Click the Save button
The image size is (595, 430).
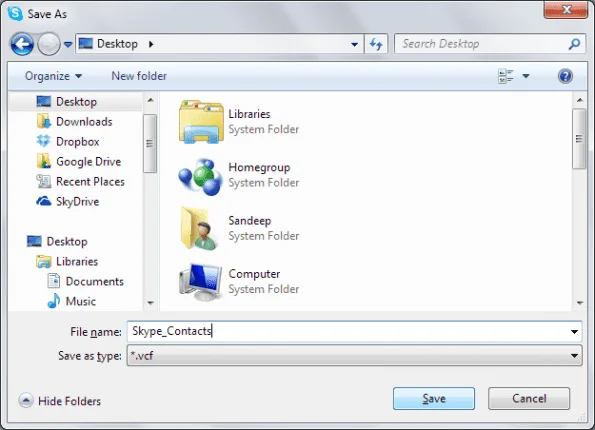coord(434,398)
